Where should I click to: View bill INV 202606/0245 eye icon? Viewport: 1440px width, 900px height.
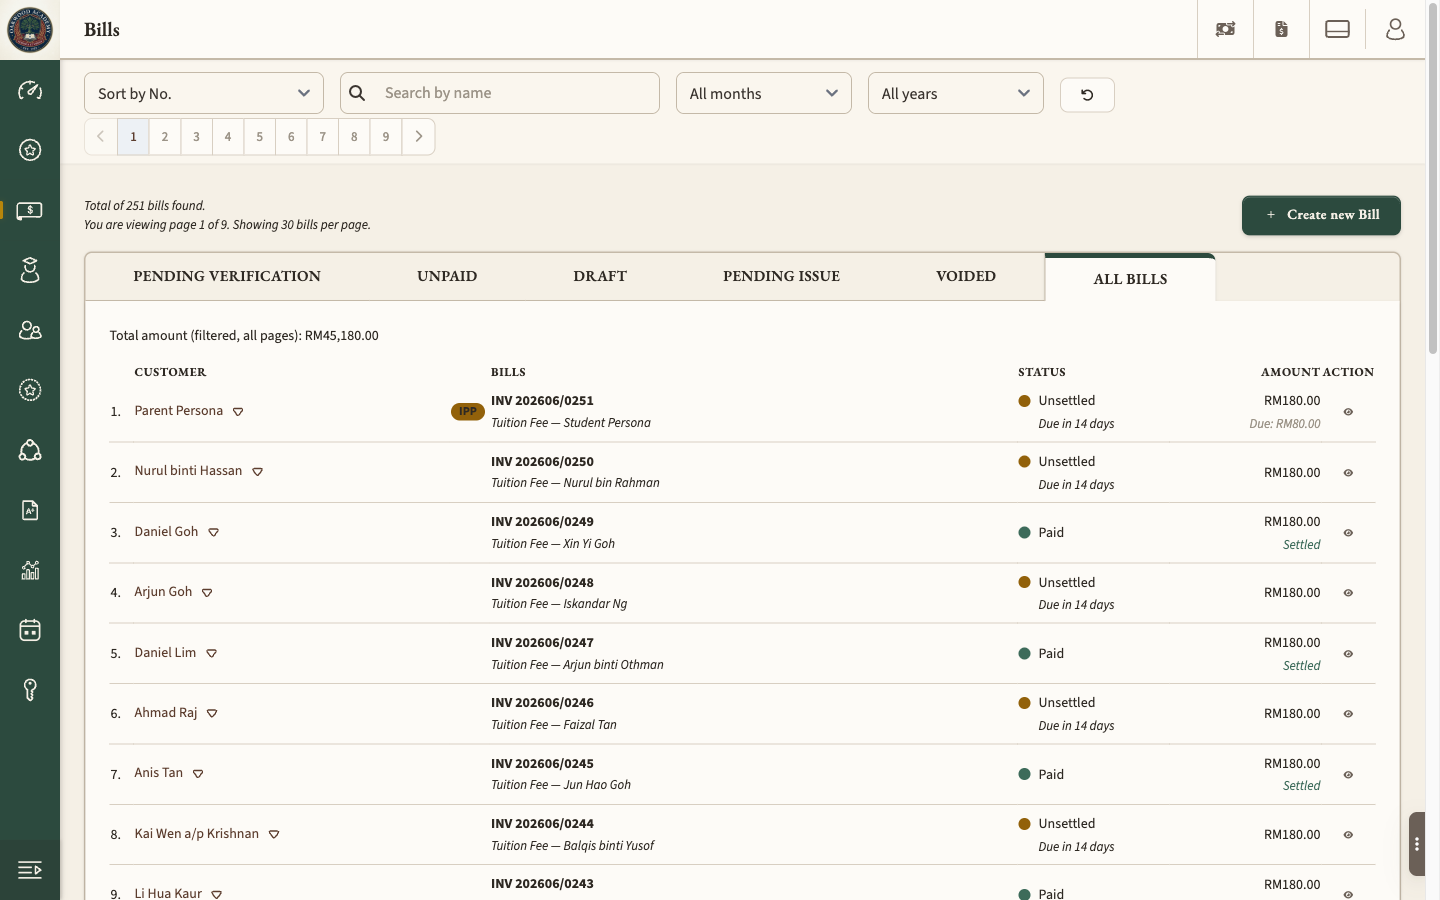coord(1348,775)
